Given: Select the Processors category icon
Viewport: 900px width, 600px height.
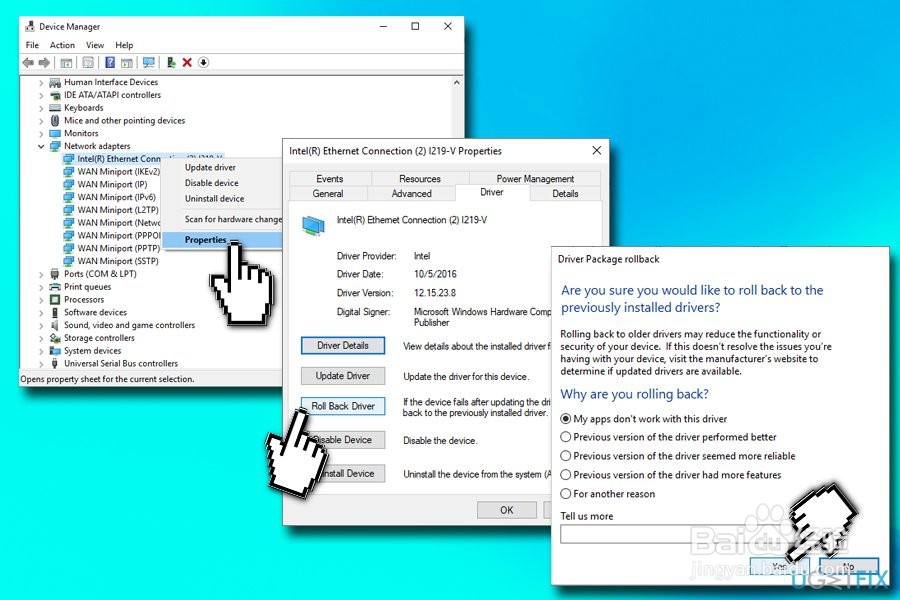Looking at the screenshot, I should click(x=55, y=300).
